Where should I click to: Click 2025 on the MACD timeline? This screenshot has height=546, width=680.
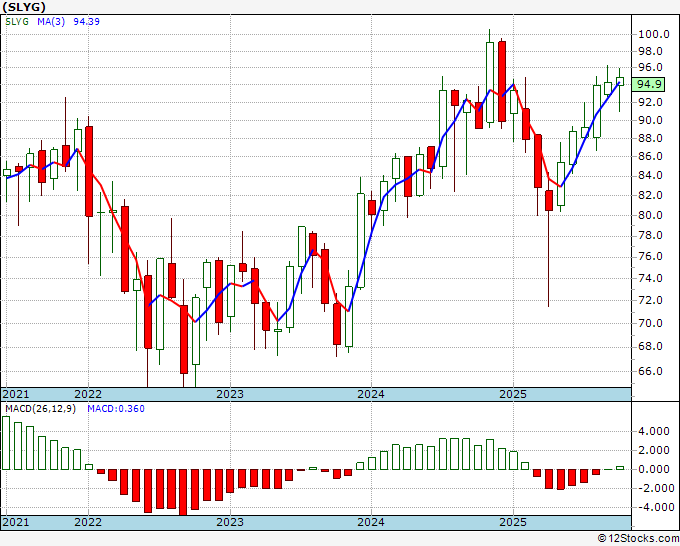(x=513, y=522)
